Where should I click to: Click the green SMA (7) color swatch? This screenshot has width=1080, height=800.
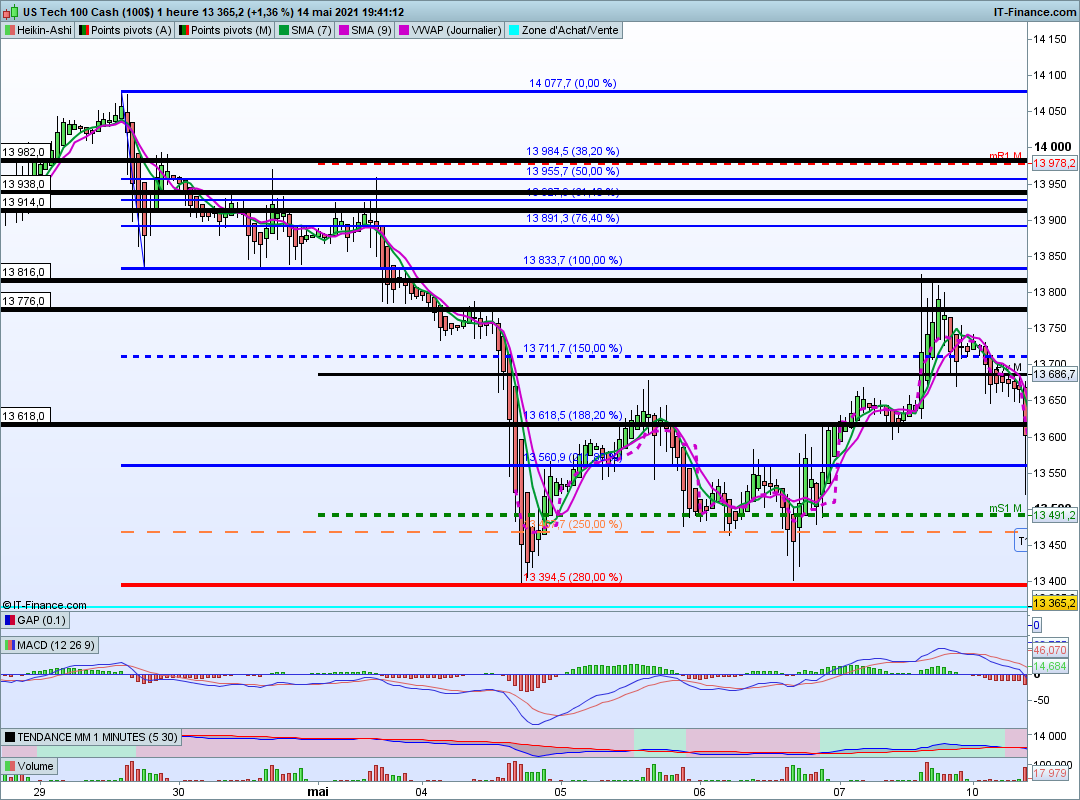click(x=284, y=30)
